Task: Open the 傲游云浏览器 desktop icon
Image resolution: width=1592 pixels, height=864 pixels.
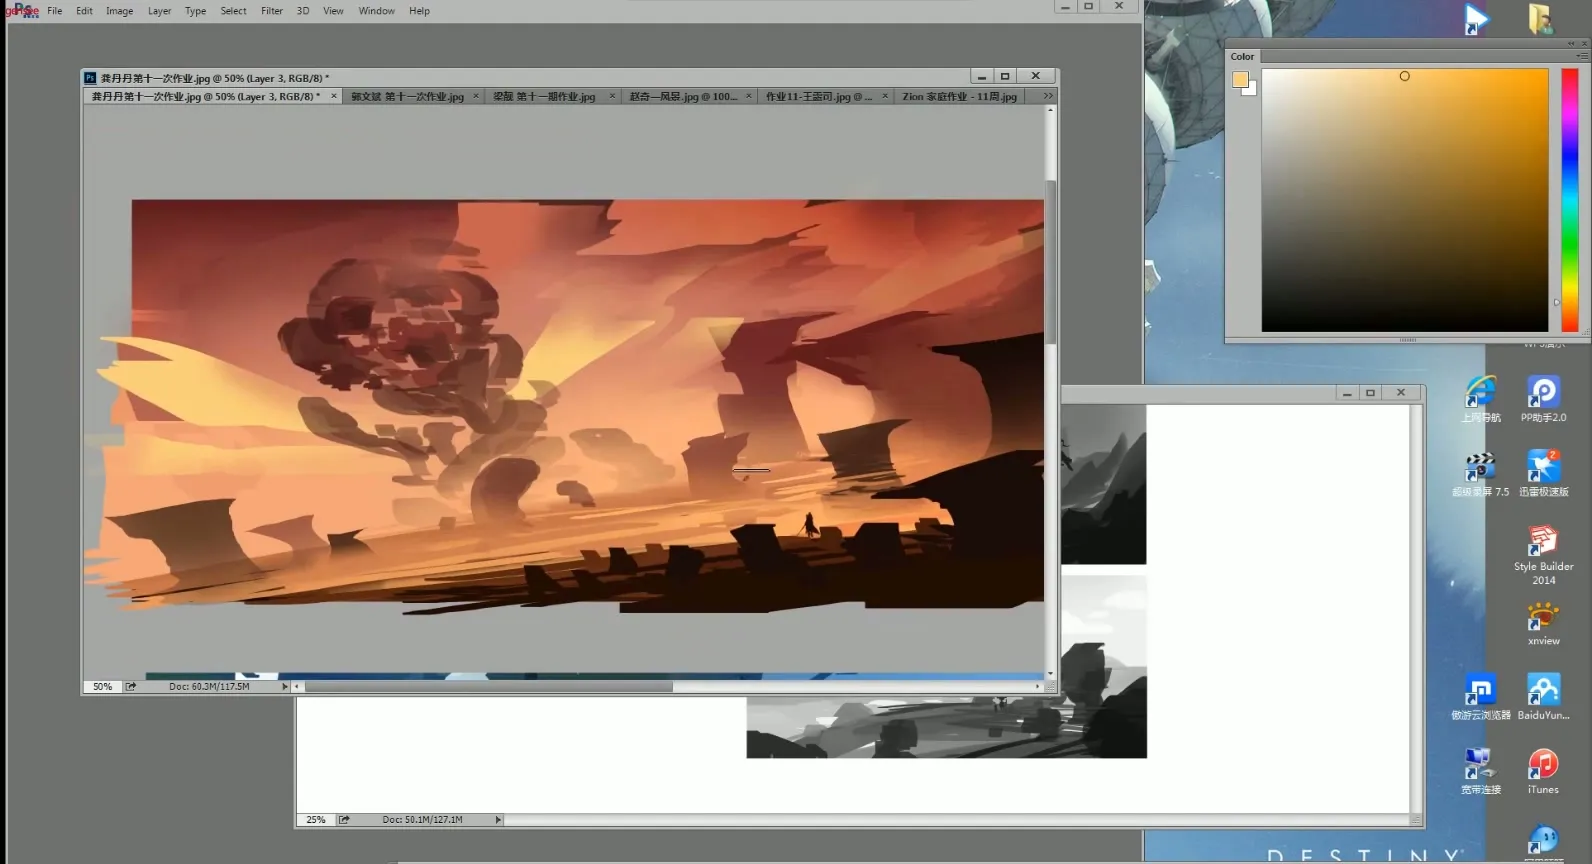Action: tap(1480, 697)
